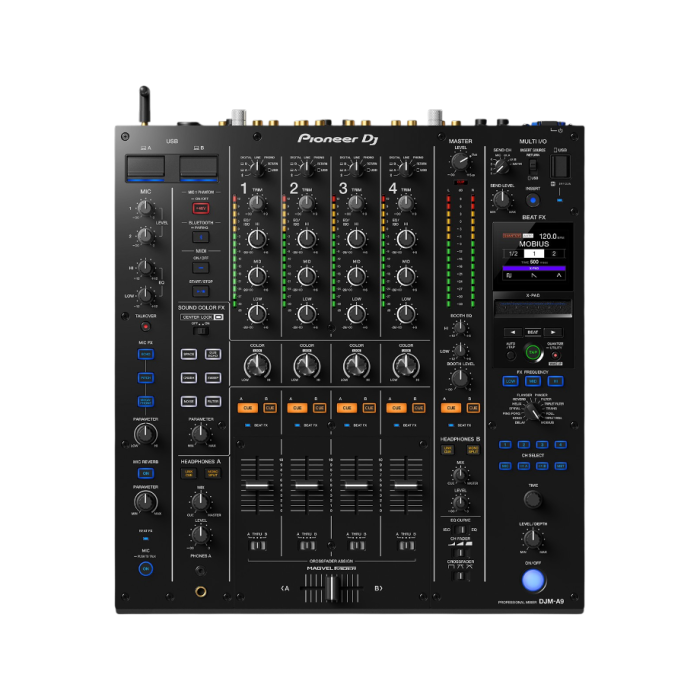Flip the Insert Source Return/USB switch
Viewport: 700px width, 700px height.
pos(532,166)
